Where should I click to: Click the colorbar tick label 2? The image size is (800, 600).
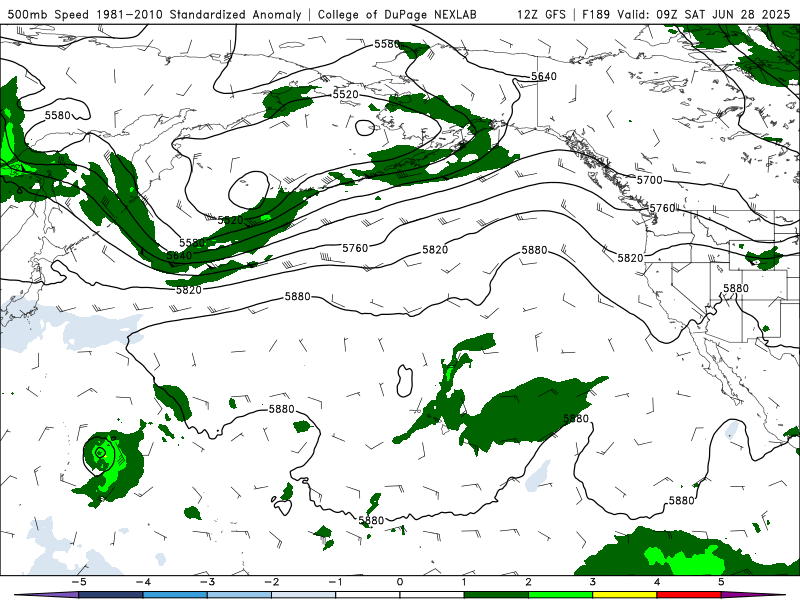pyautogui.click(x=529, y=582)
